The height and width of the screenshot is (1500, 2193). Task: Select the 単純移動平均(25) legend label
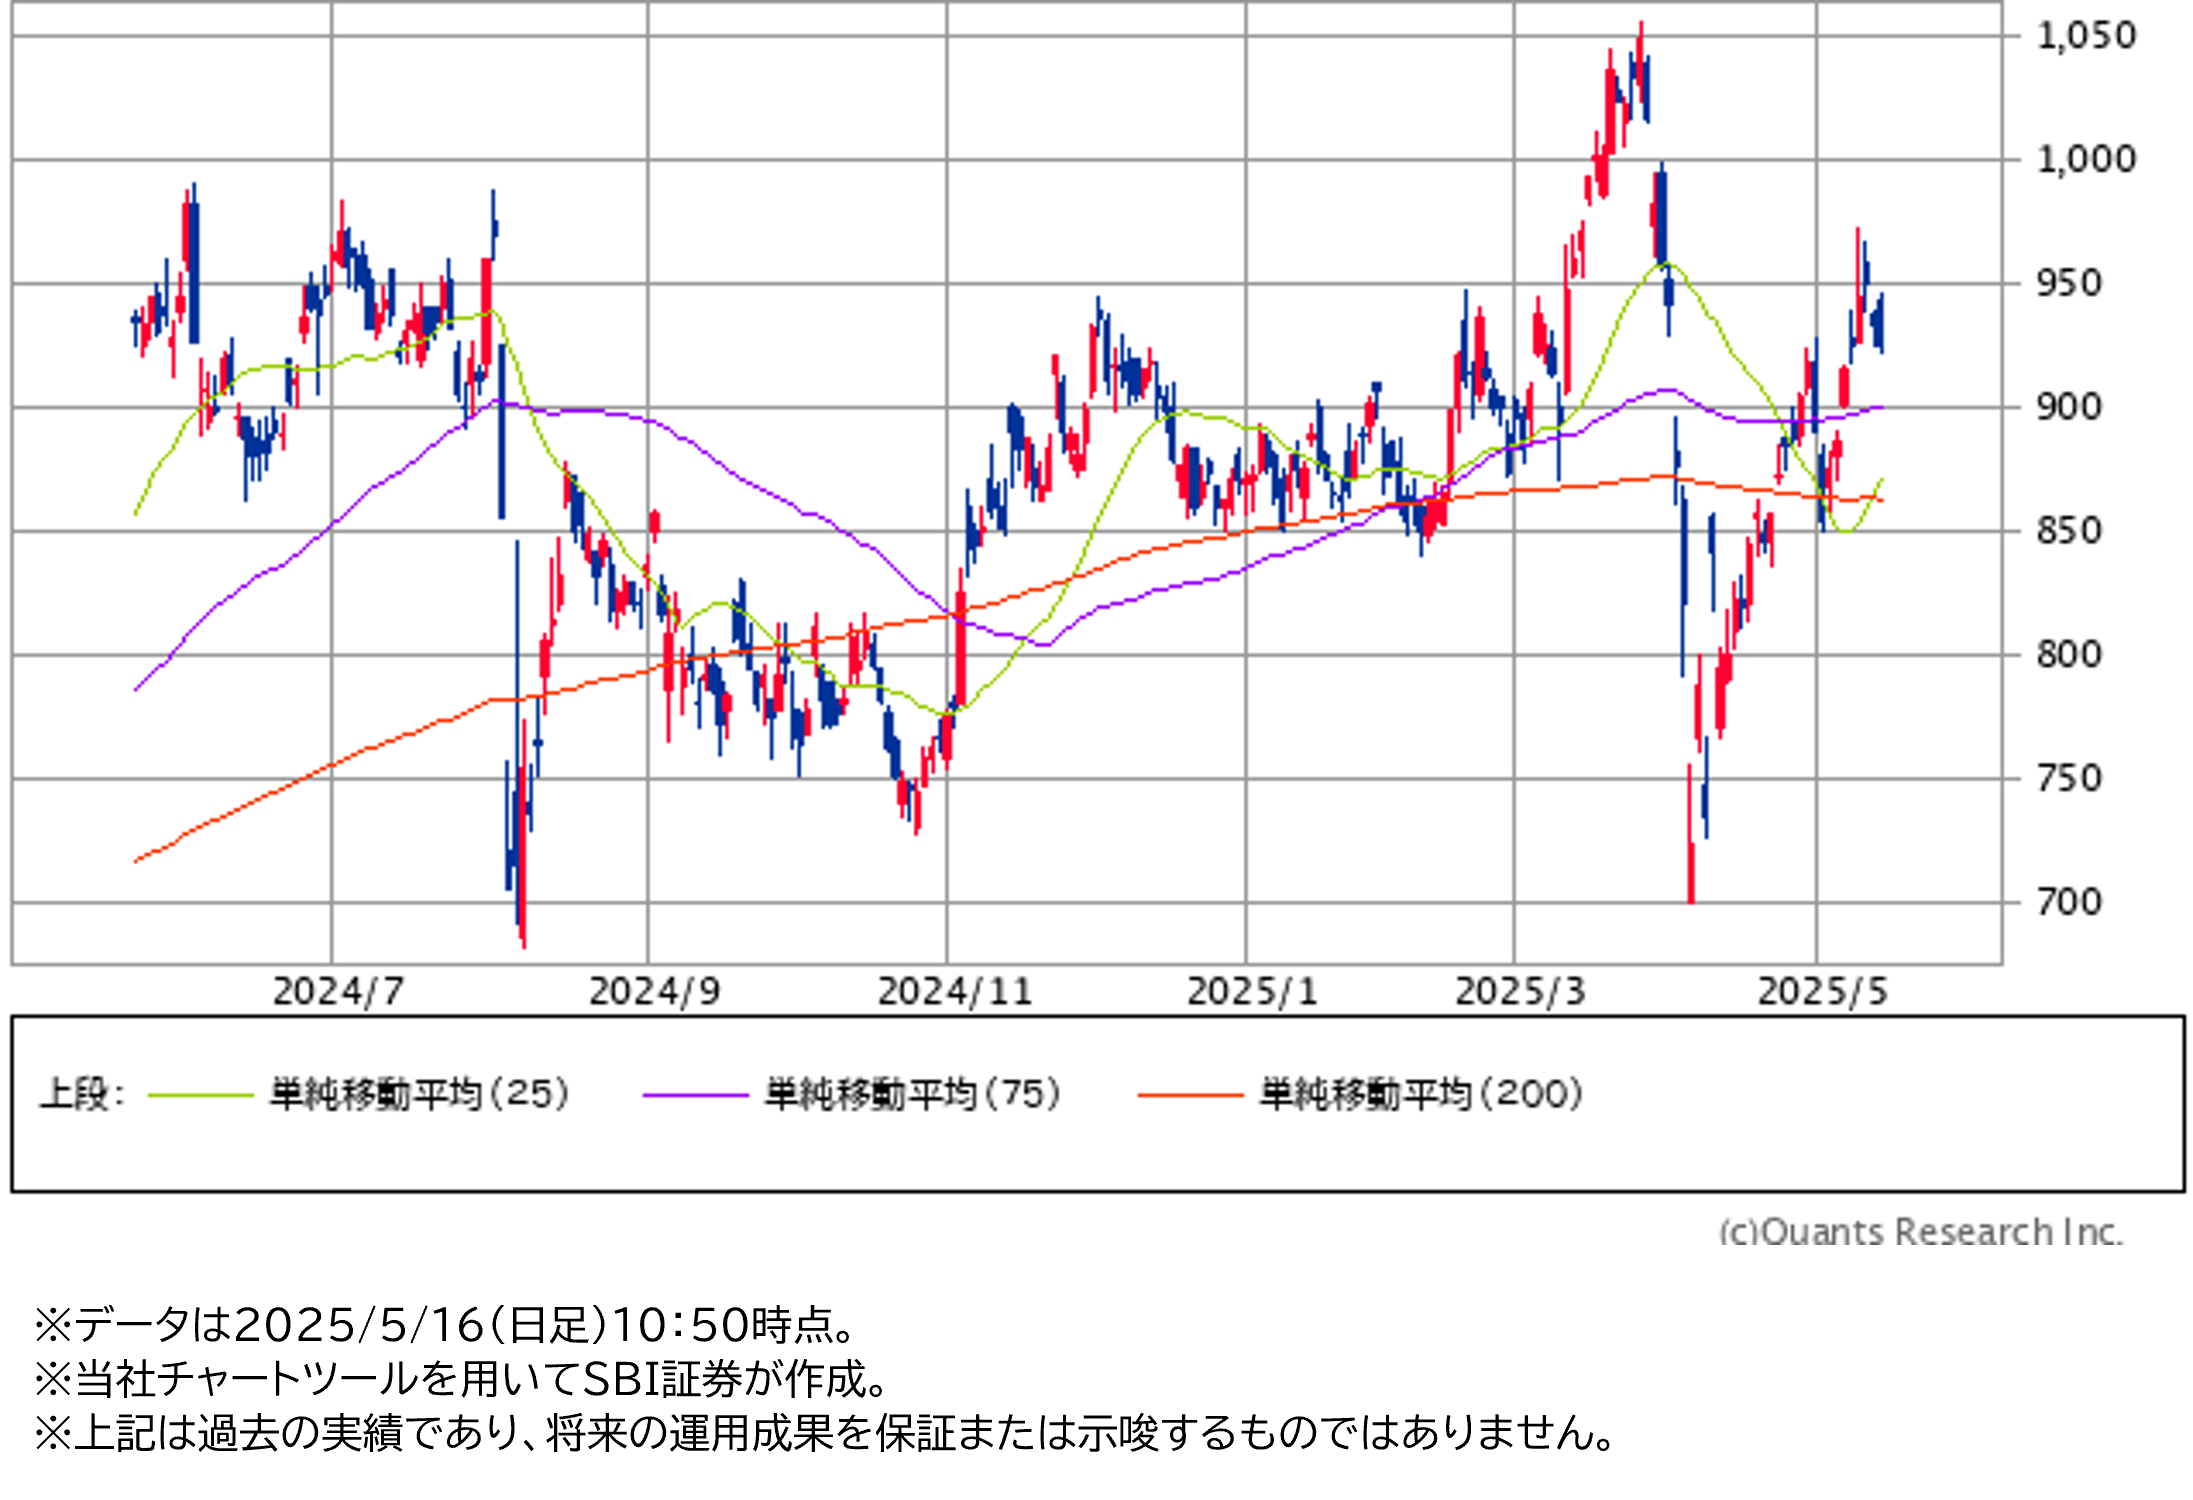[x=420, y=1094]
